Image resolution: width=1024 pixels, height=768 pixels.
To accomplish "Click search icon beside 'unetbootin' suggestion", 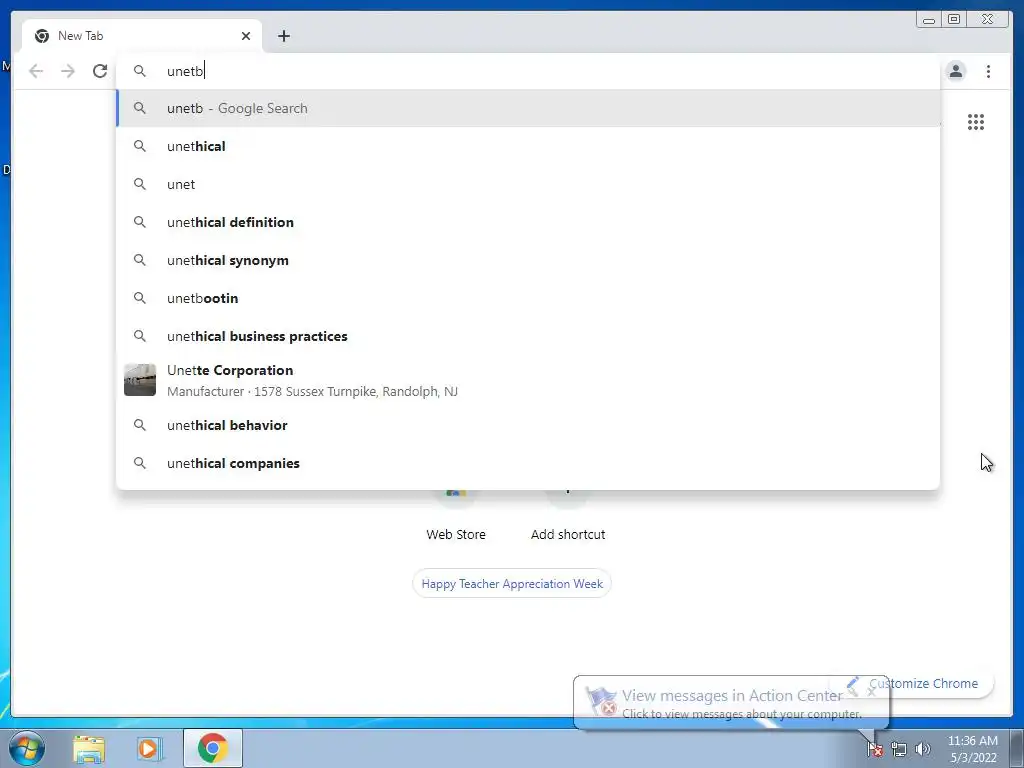I will [140, 298].
